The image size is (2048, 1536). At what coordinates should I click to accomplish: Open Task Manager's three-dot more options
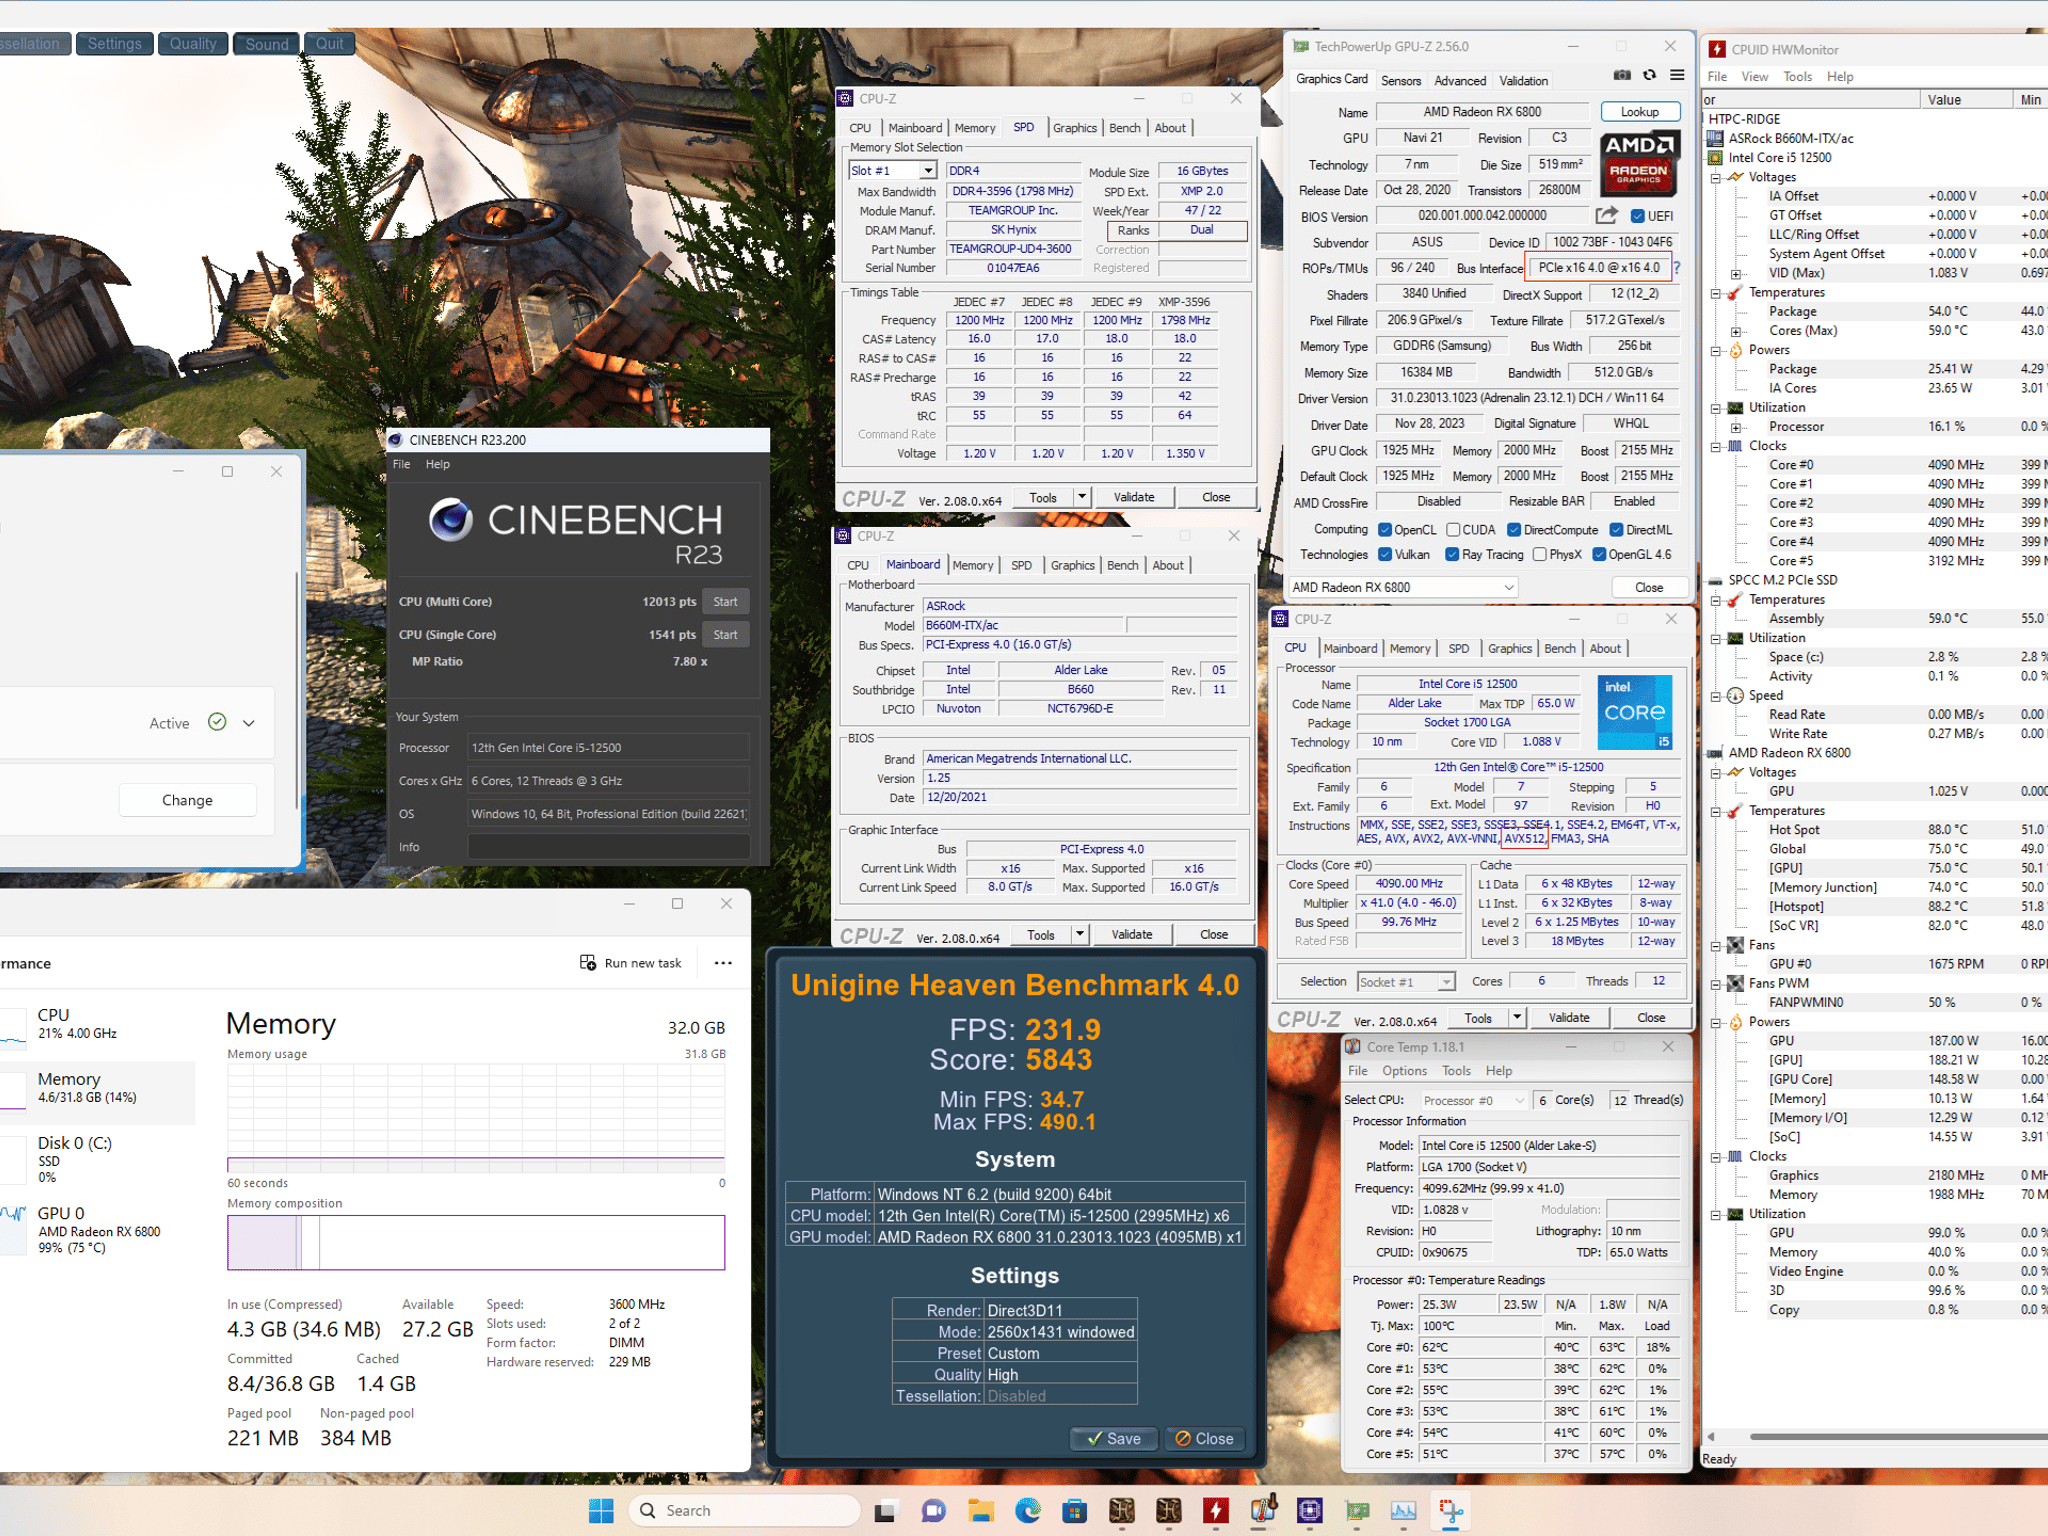723,963
